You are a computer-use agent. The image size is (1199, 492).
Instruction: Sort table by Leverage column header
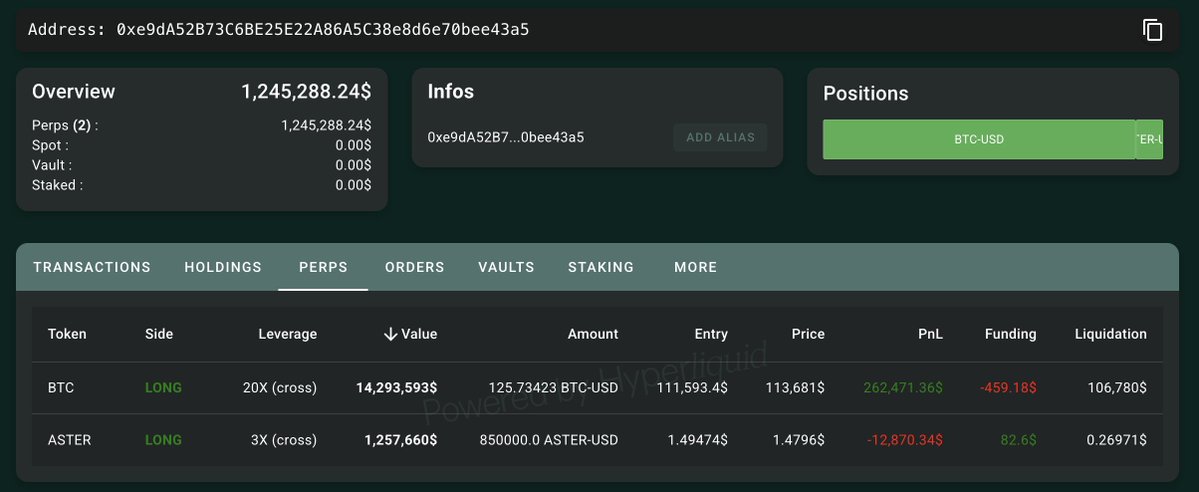click(x=287, y=334)
